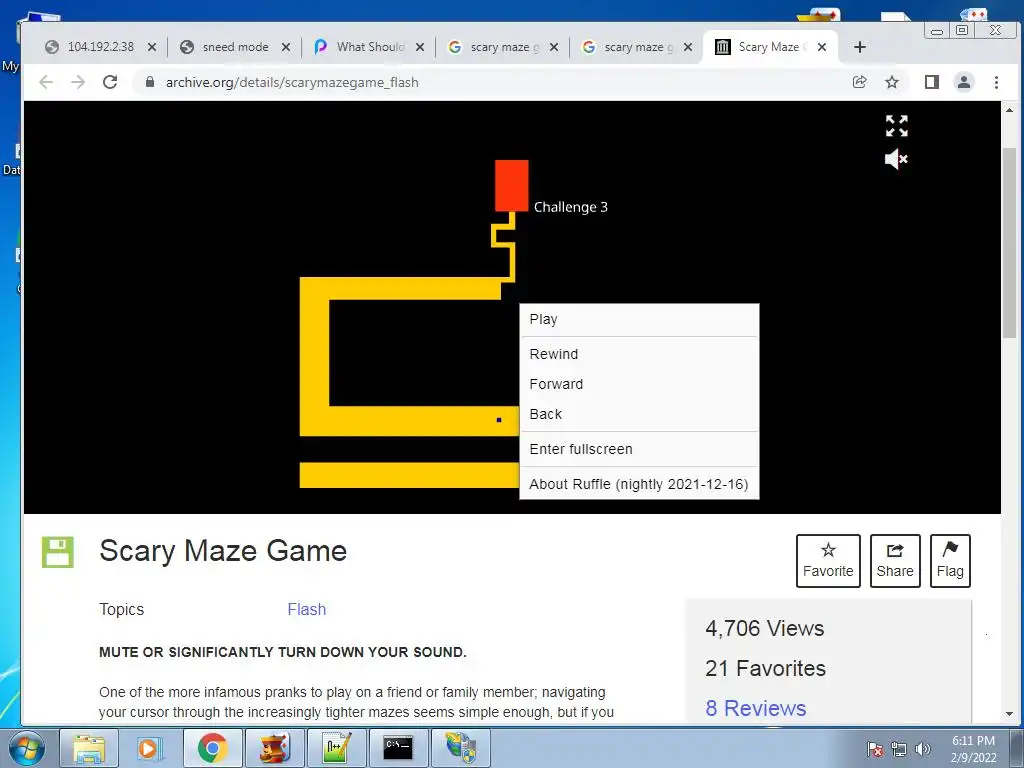Open the network tray icon
Viewport: 1024px width, 768px height.
point(899,749)
